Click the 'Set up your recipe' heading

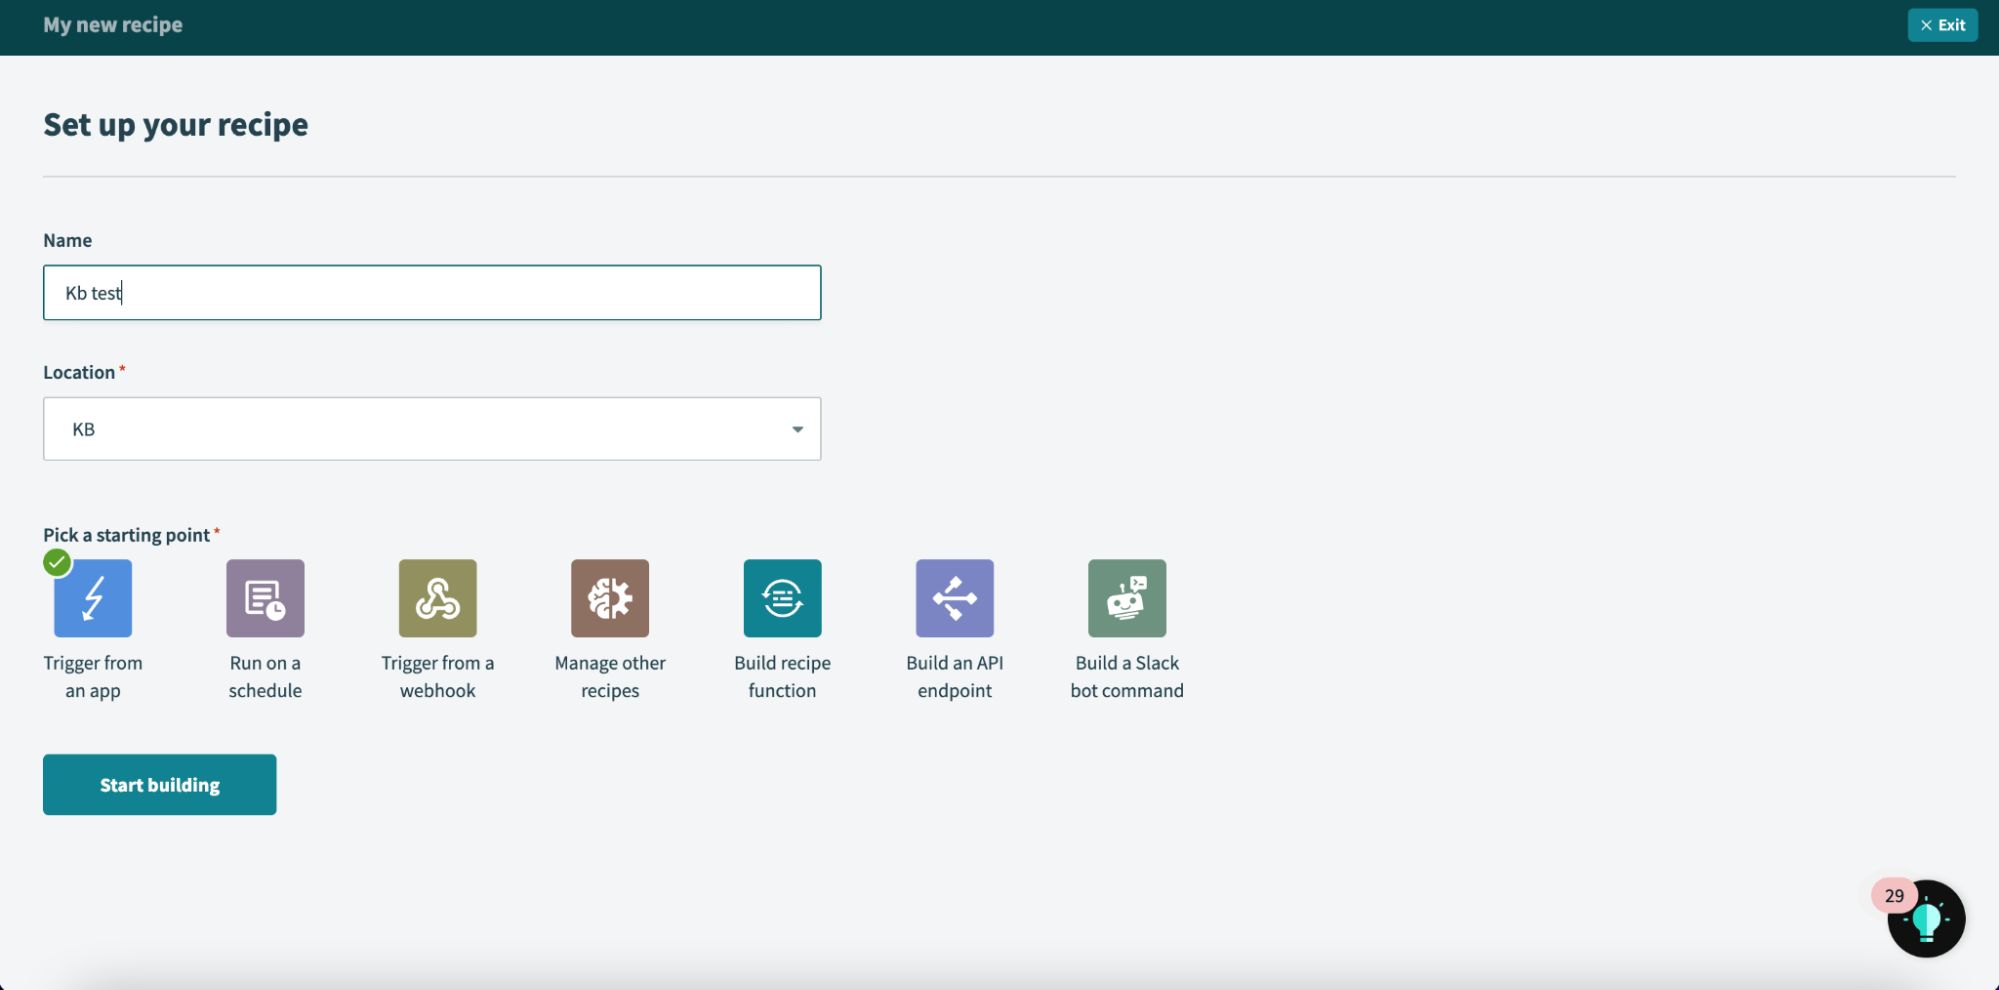tap(176, 125)
